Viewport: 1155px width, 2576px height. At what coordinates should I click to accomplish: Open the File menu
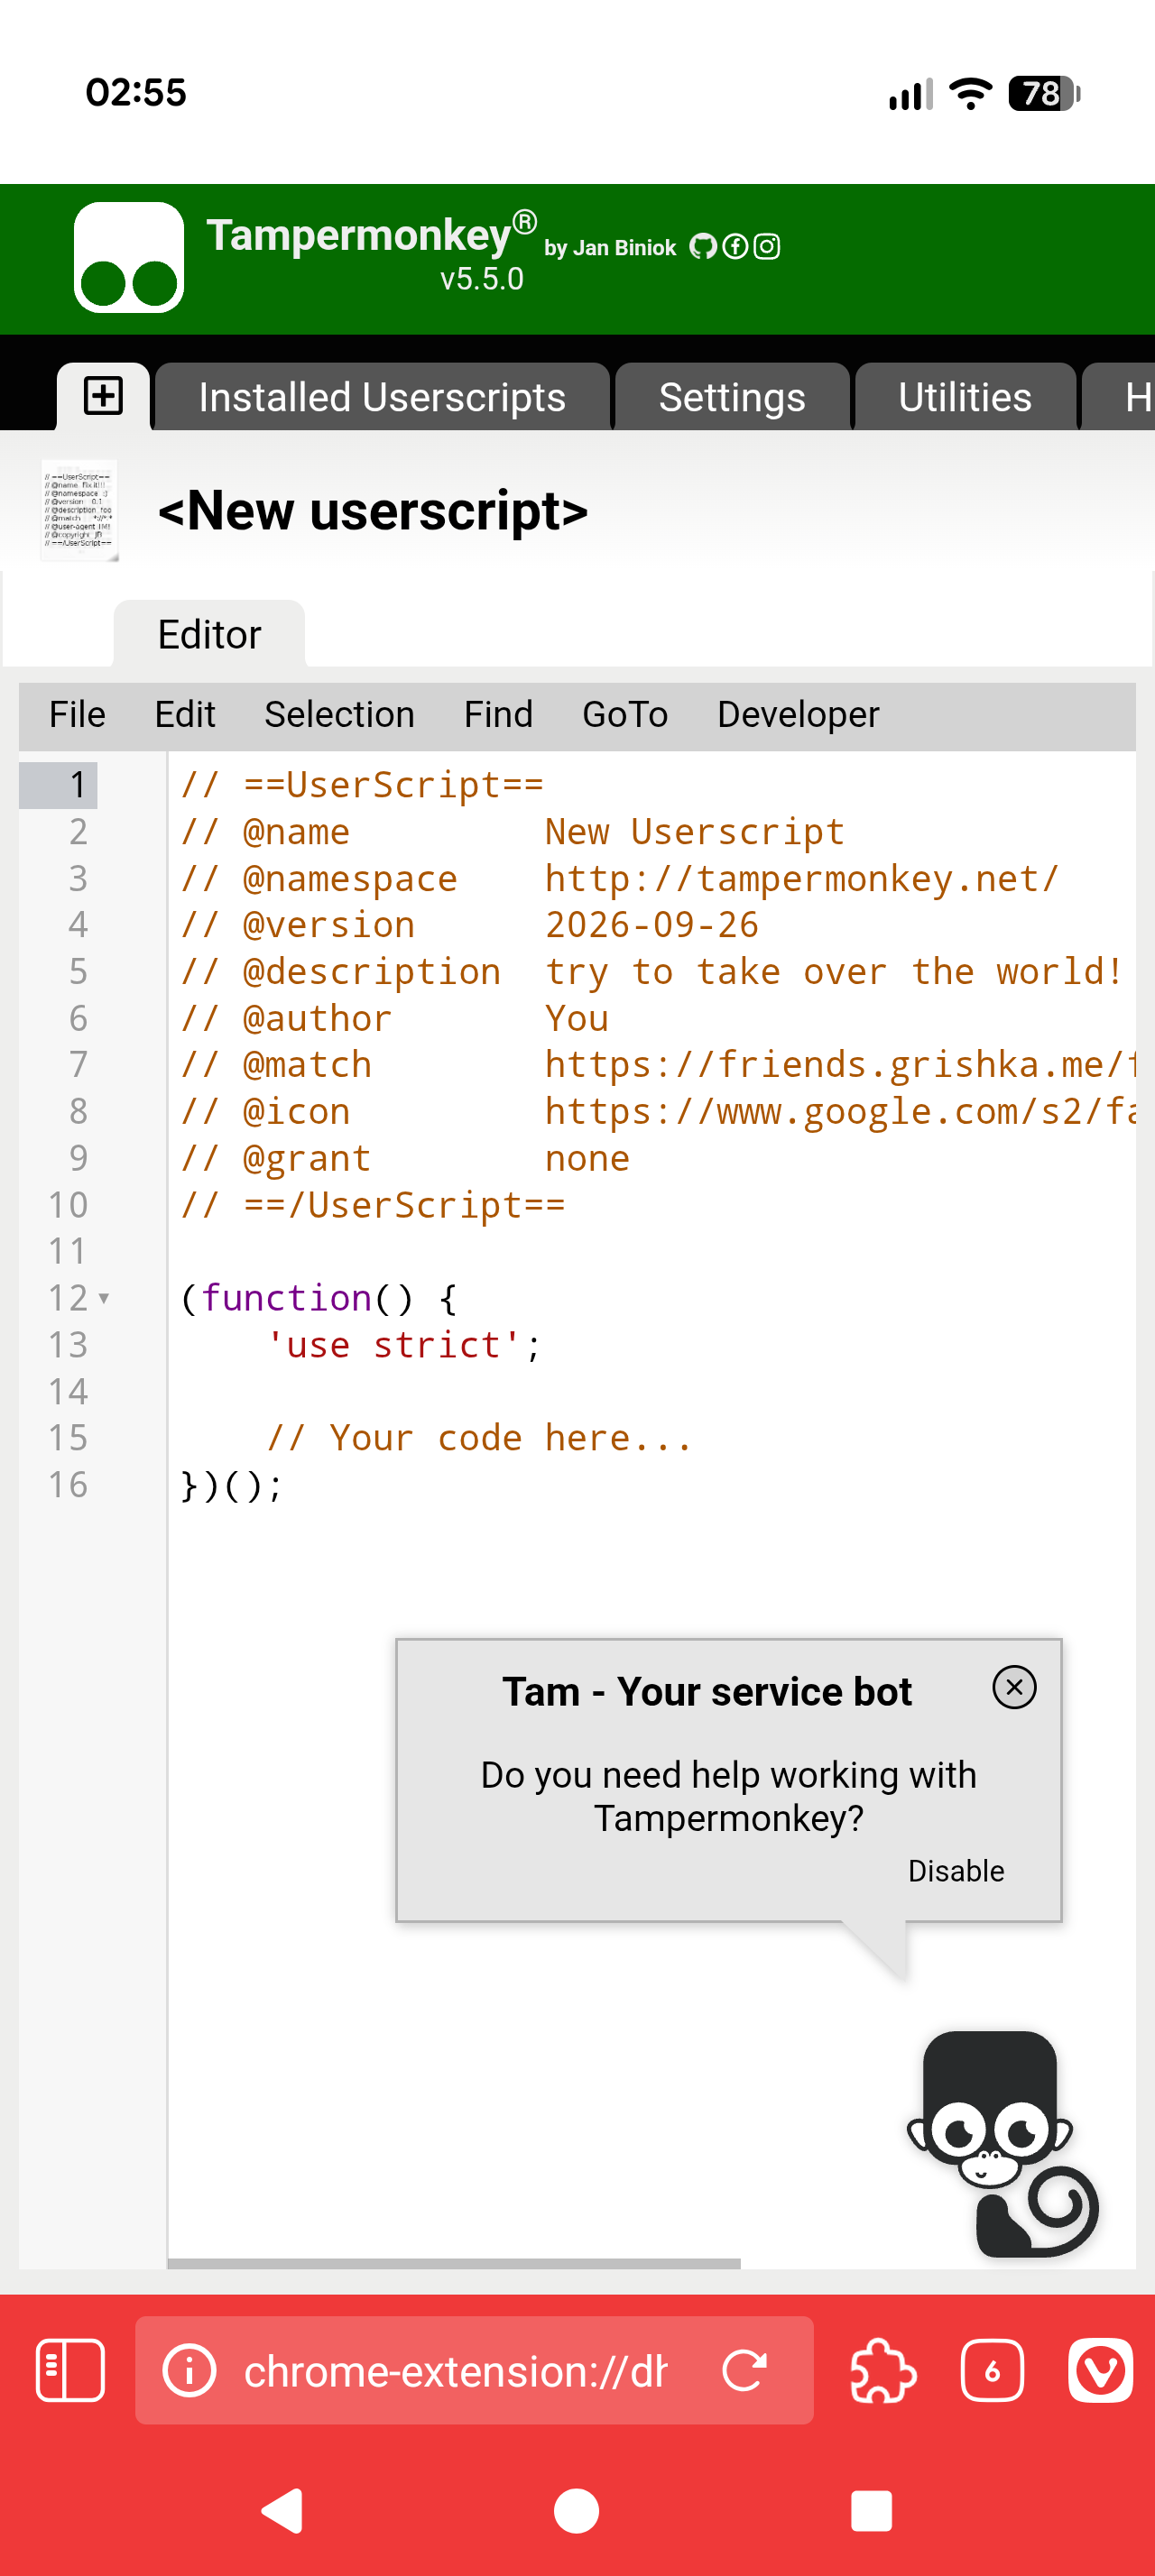(x=77, y=715)
